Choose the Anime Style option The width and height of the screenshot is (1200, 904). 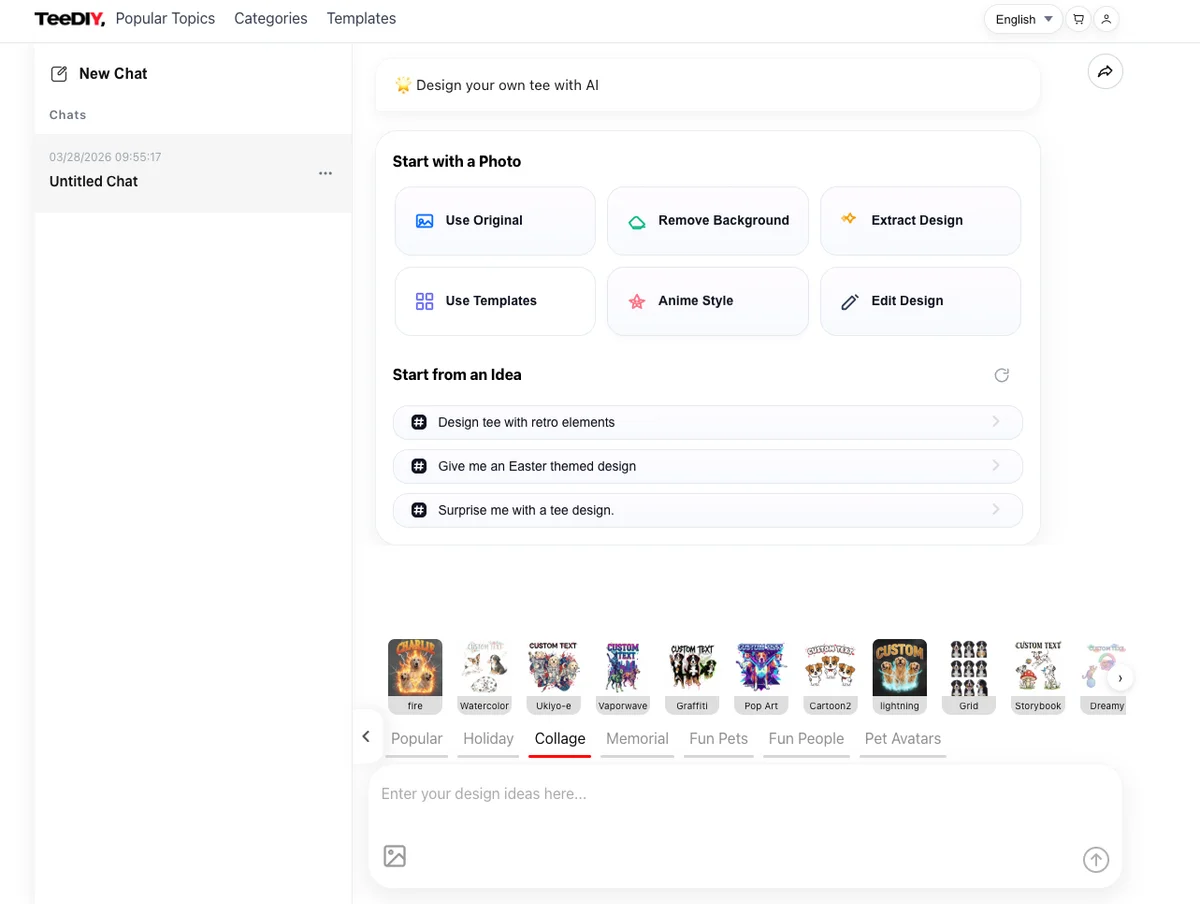pyautogui.click(x=708, y=301)
